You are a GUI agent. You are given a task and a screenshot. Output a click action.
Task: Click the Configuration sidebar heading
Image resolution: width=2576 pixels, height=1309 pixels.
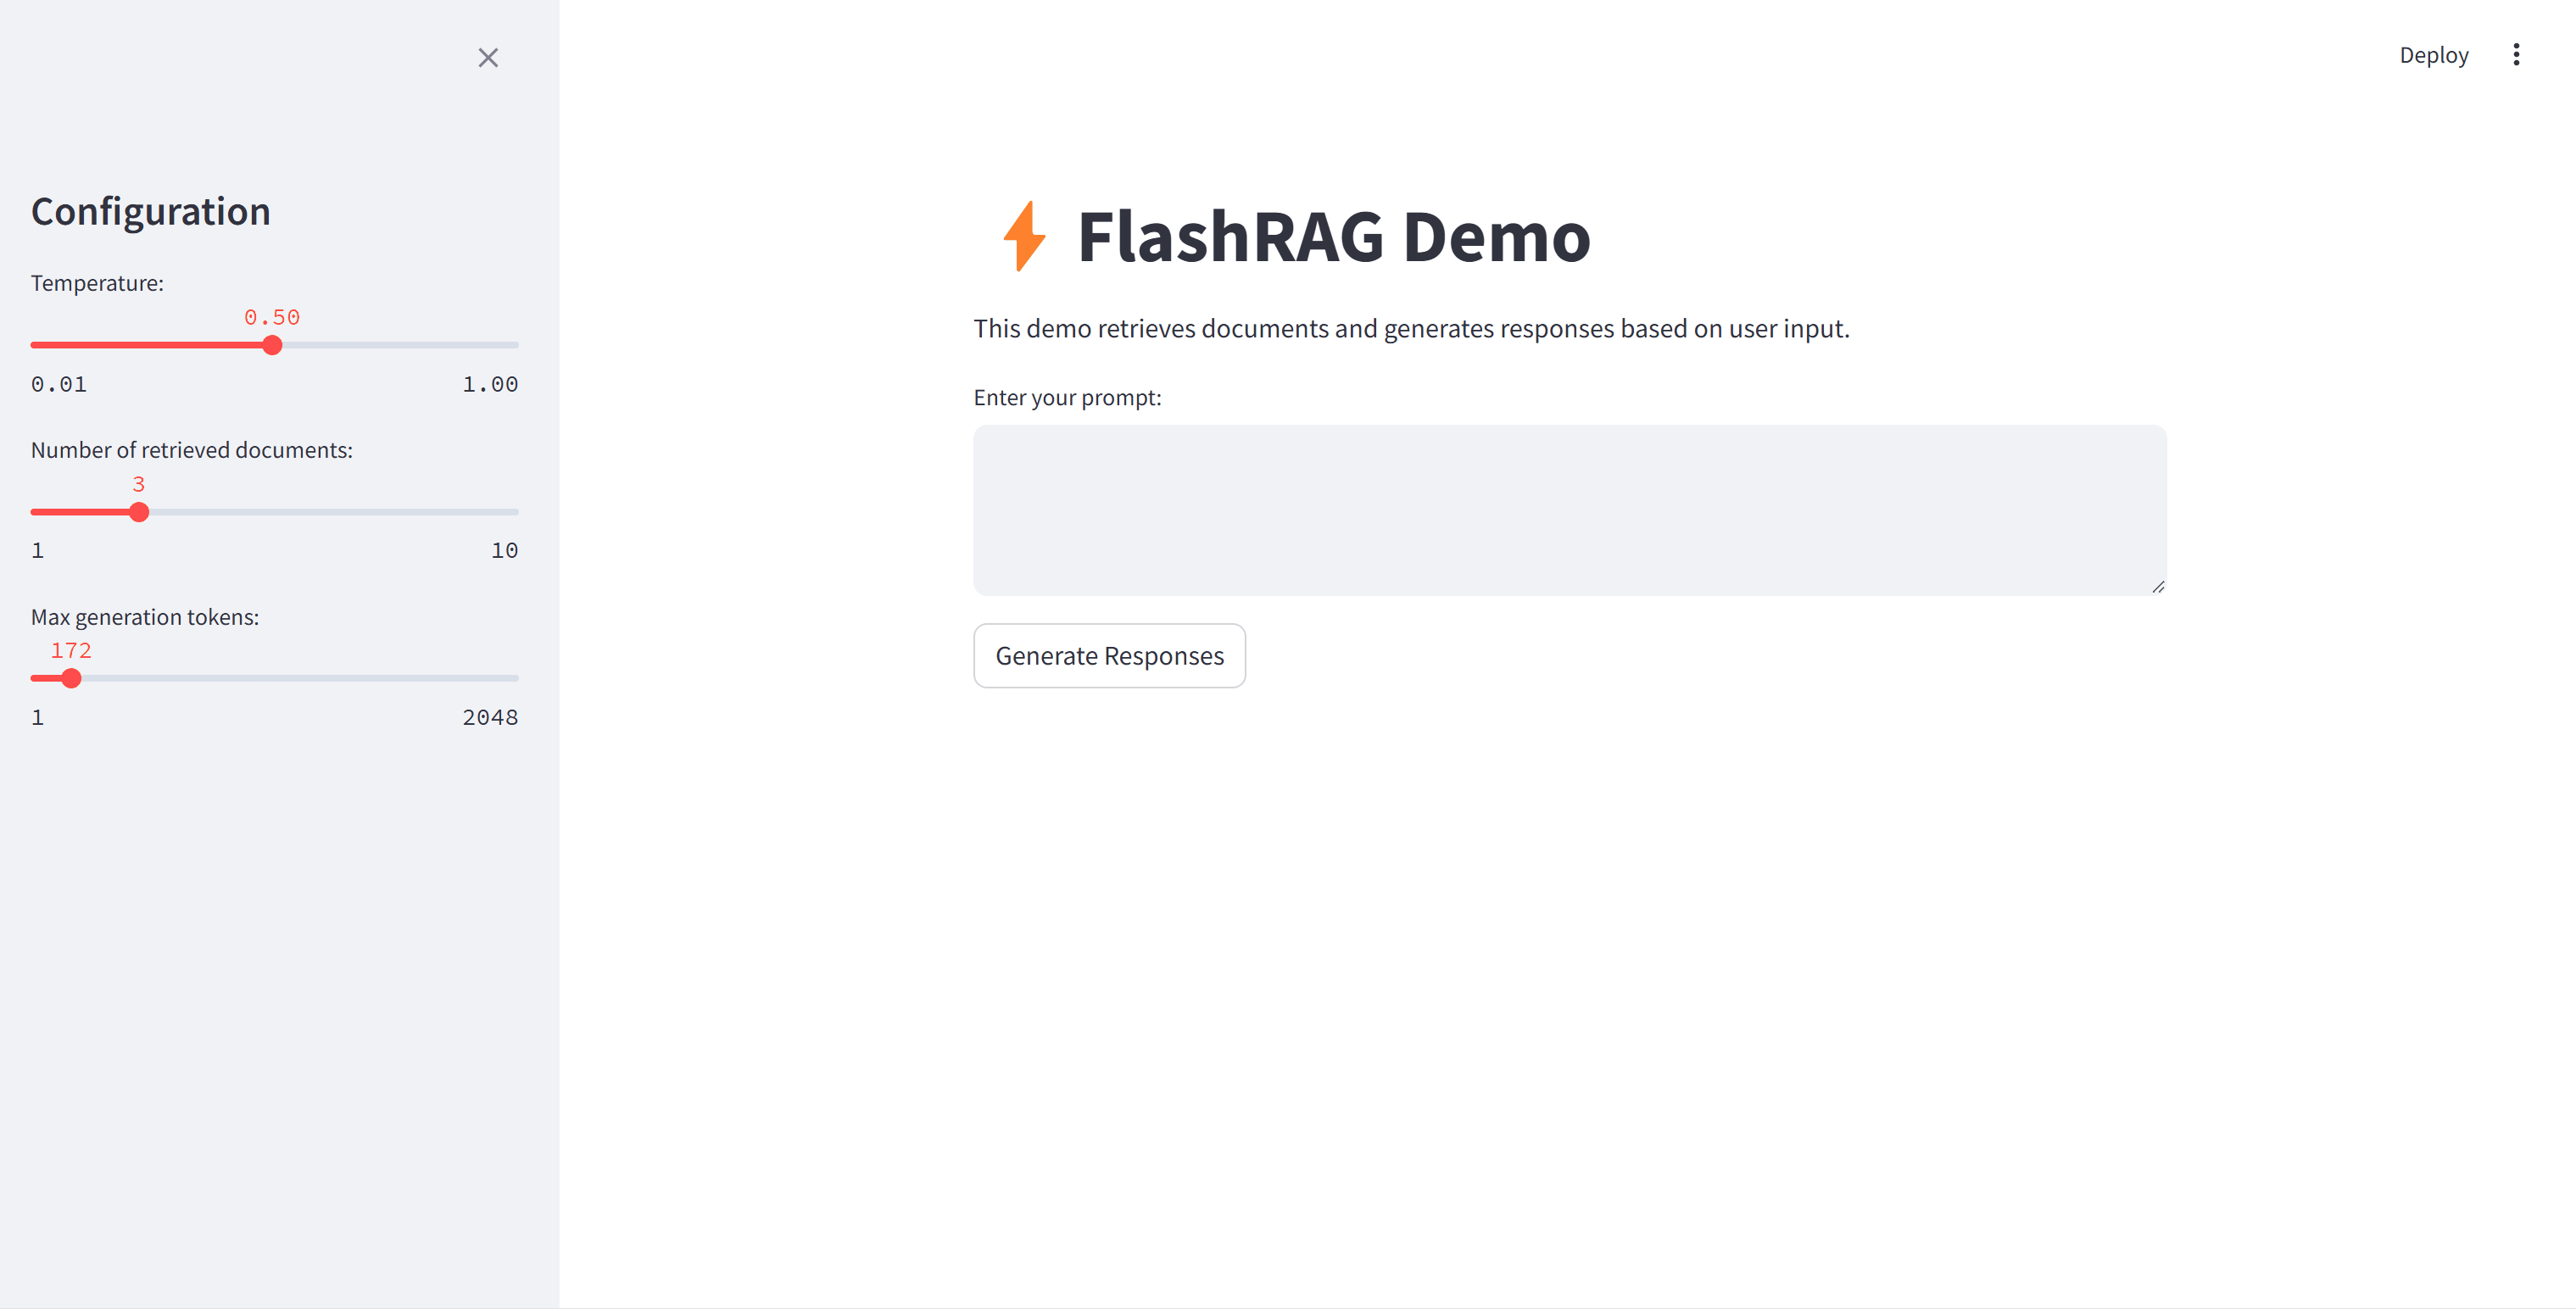pyautogui.click(x=151, y=212)
